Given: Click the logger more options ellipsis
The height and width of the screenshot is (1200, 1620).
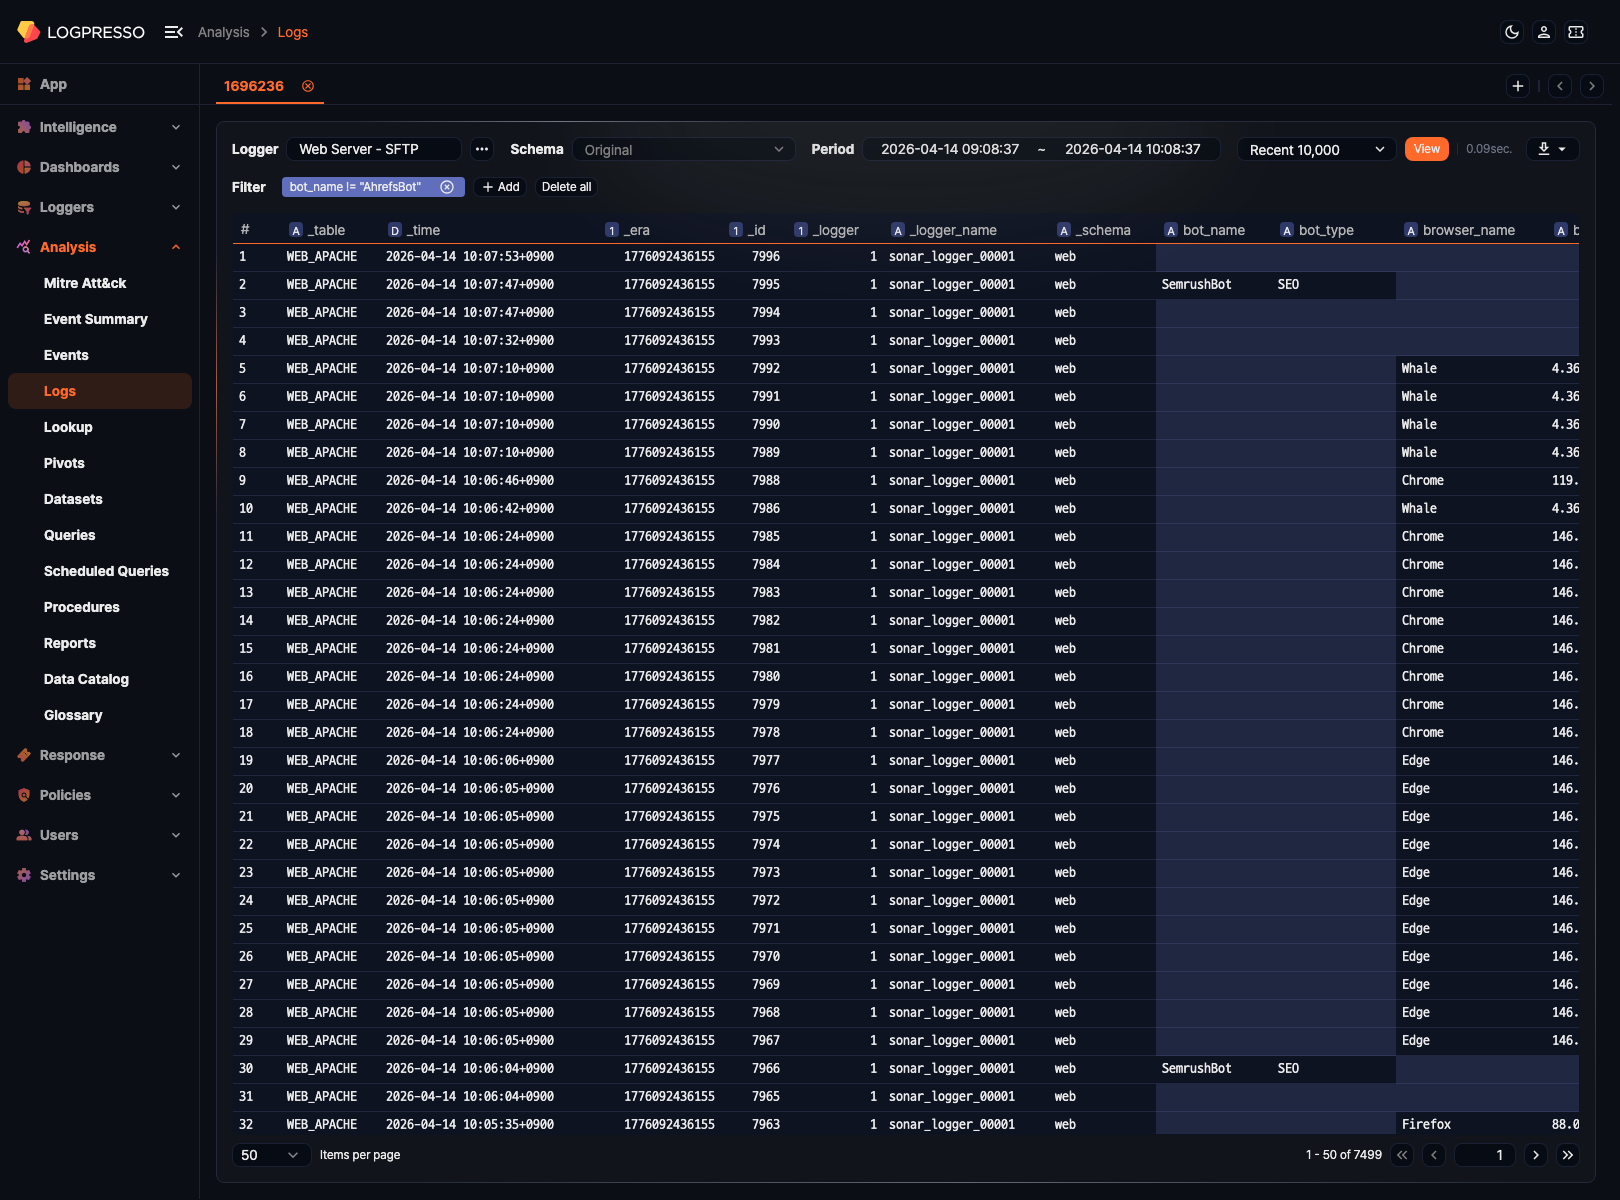Looking at the screenshot, I should [482, 149].
